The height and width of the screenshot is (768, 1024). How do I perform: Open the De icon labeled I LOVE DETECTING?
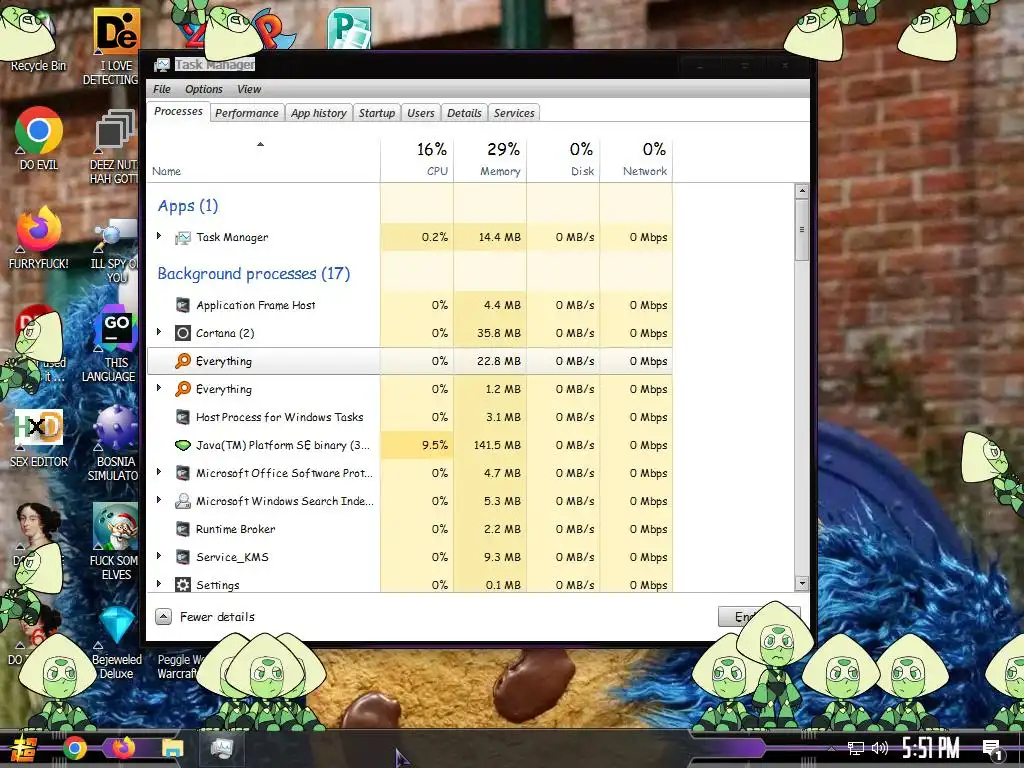116,31
